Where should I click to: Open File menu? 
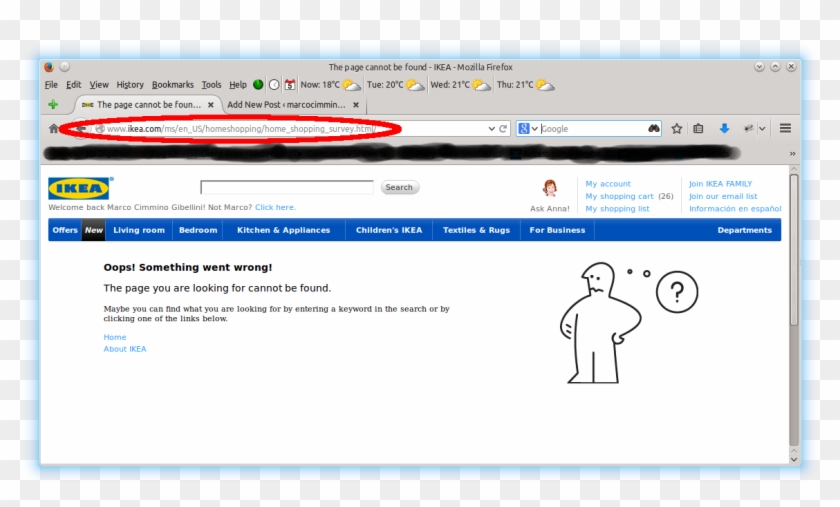click(x=51, y=85)
